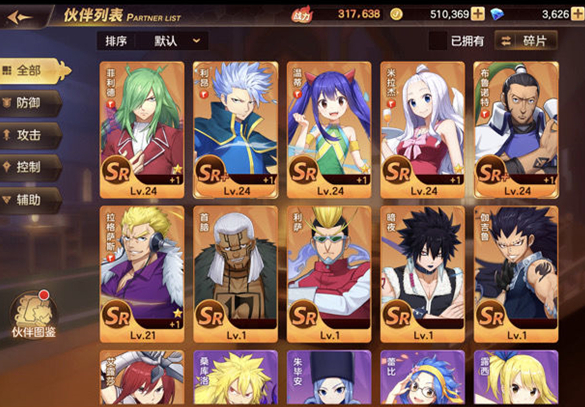Click the gold coin icon
The image size is (585, 407).
pyautogui.click(x=396, y=15)
